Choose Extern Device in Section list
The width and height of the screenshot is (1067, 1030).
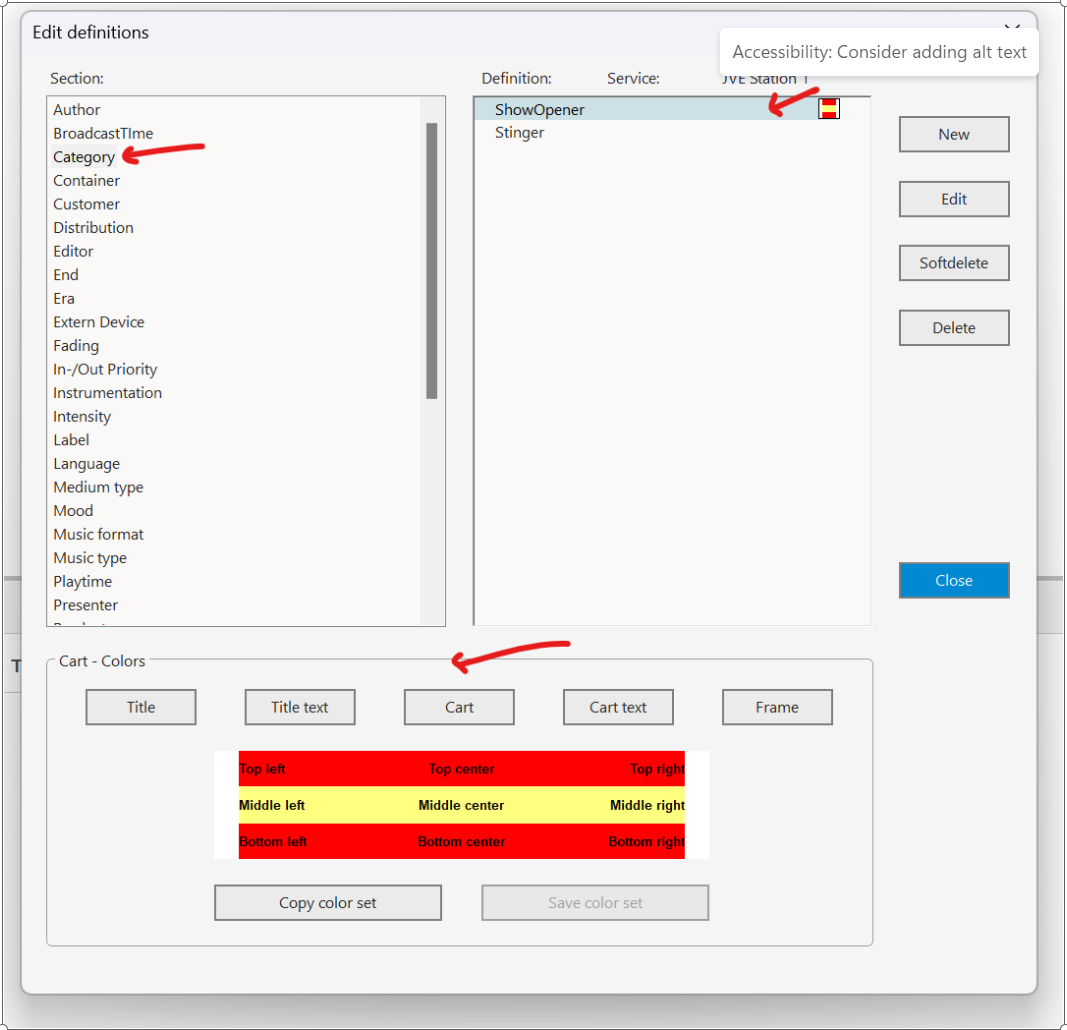(98, 322)
